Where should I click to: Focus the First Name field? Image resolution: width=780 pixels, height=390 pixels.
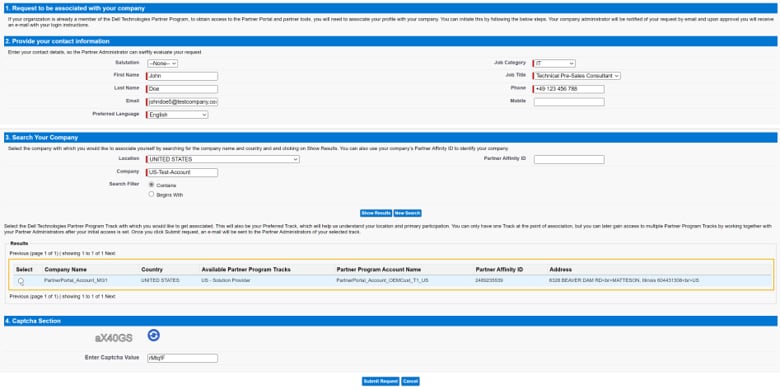pos(182,76)
